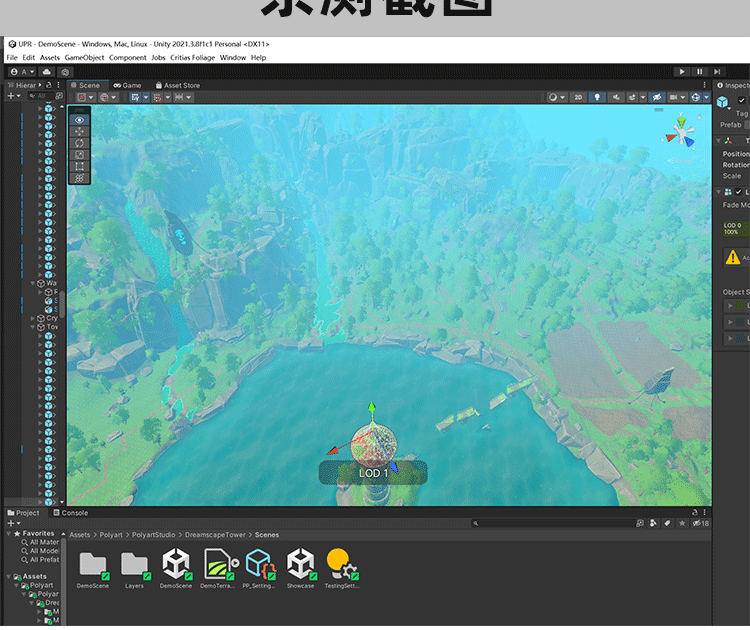Collapse the Assets tree node
This screenshot has width=750, height=630.
9,576
